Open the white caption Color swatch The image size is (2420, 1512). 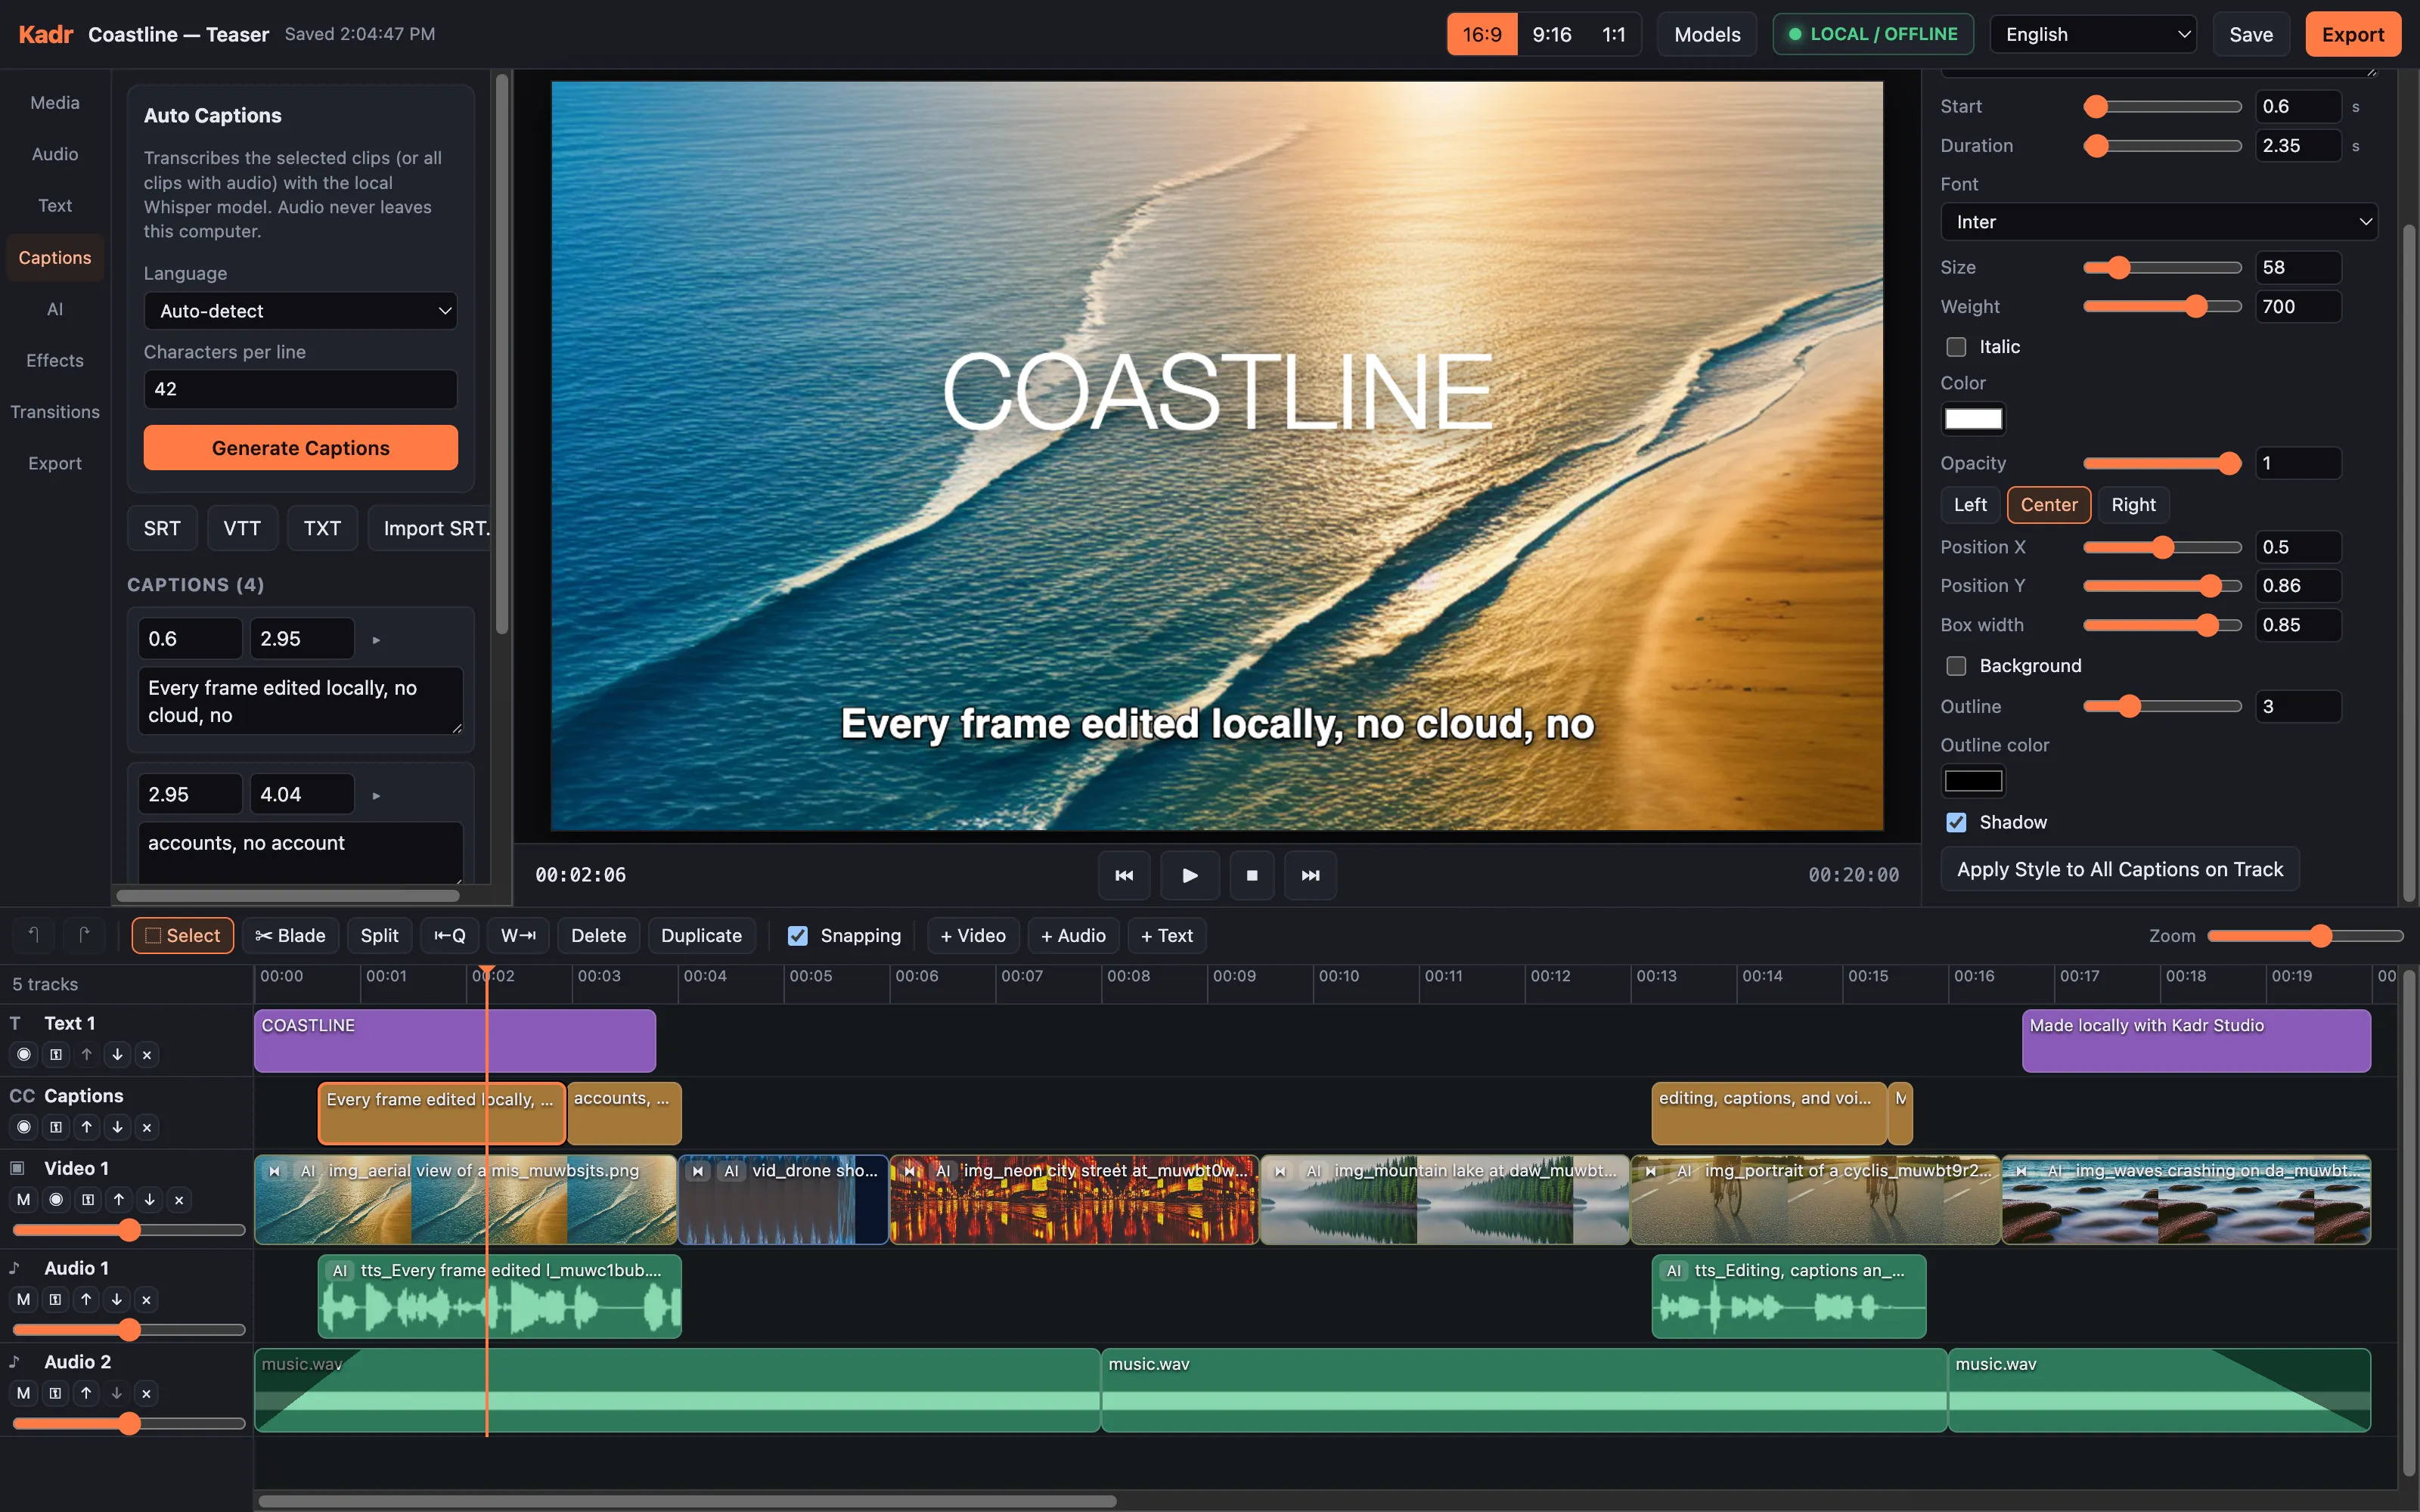click(1973, 418)
